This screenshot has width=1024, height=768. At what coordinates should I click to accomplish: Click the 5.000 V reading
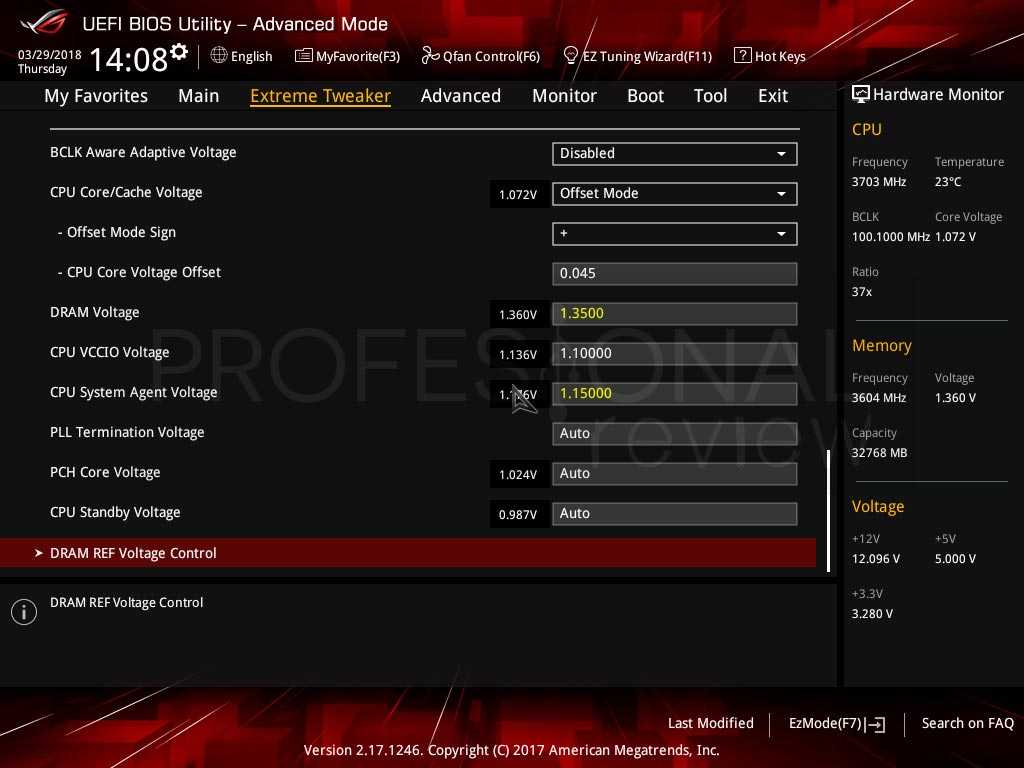(x=955, y=559)
